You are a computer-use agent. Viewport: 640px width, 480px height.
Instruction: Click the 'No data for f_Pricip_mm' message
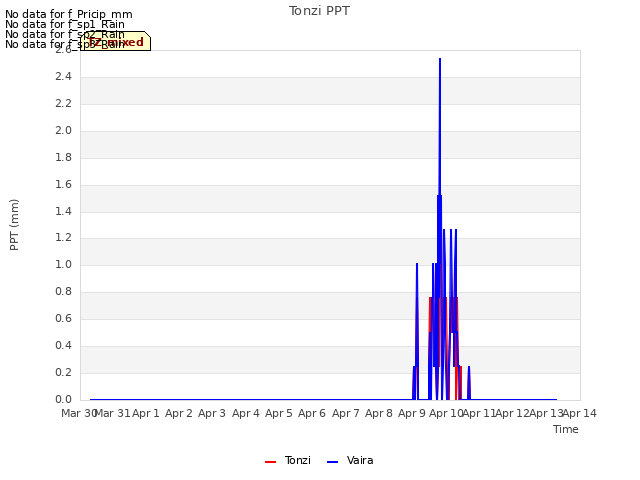69,14
